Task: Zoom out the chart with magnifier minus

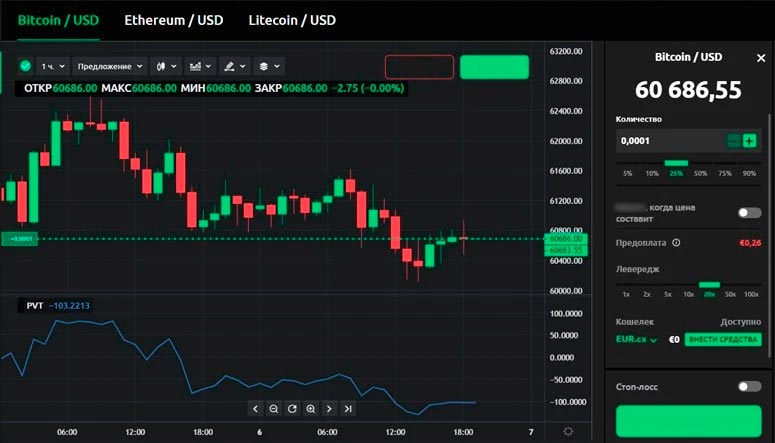Action: coord(274,409)
